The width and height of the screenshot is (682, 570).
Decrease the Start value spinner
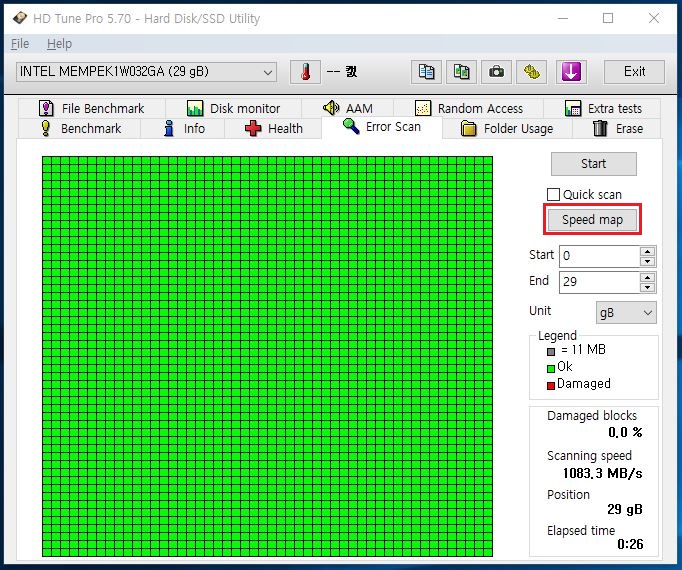coord(648,261)
